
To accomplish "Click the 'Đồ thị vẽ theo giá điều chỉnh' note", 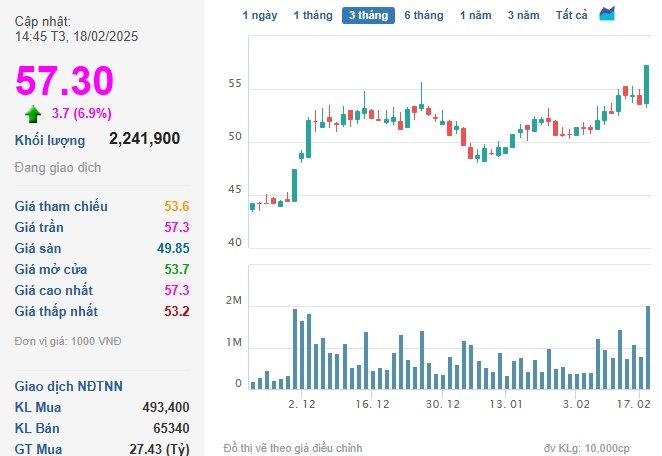I will click(293, 448).
